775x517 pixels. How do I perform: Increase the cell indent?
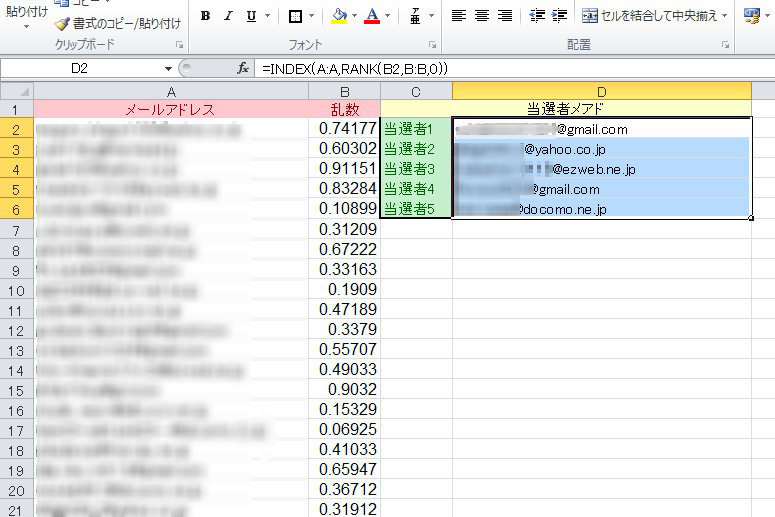559,16
